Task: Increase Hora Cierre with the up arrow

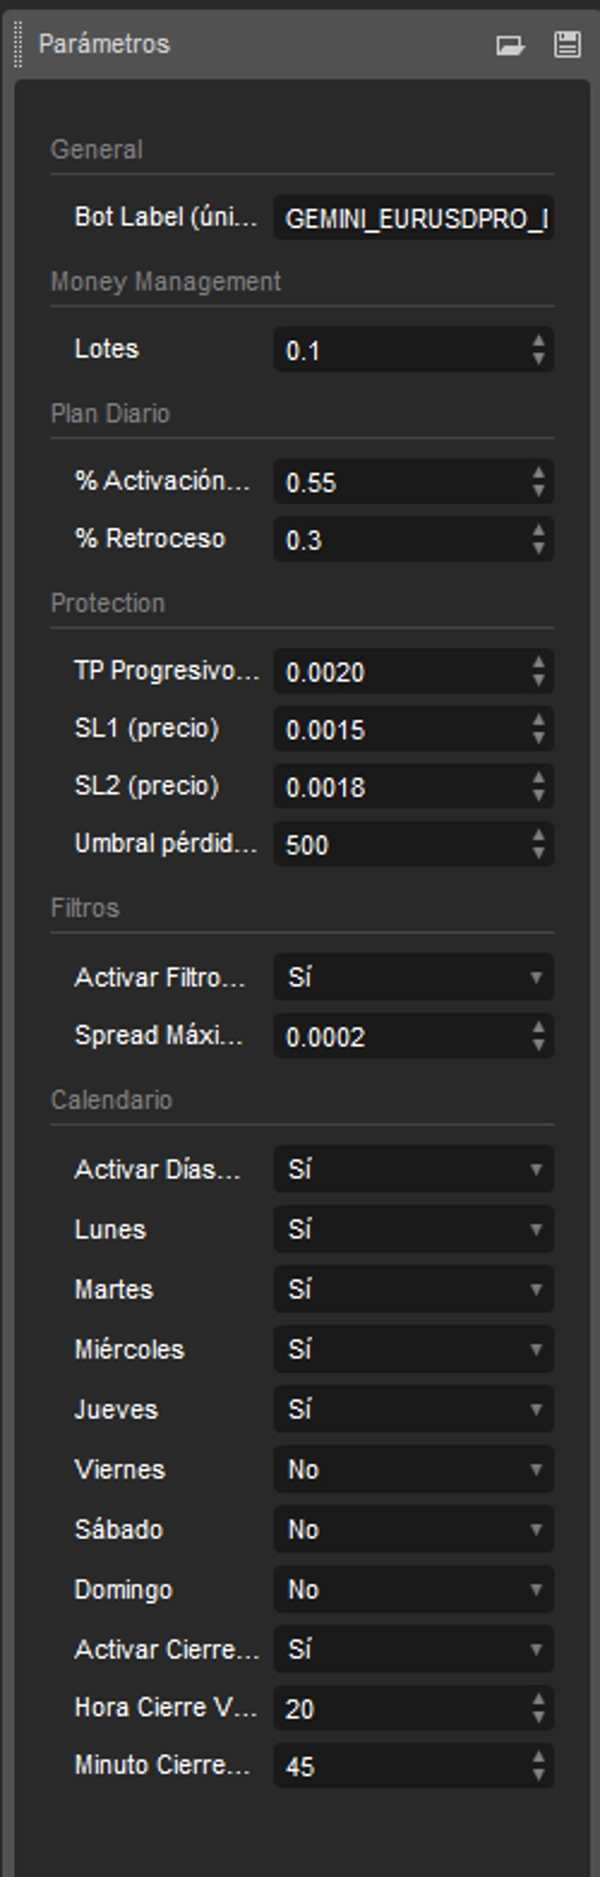Action: tap(539, 1700)
